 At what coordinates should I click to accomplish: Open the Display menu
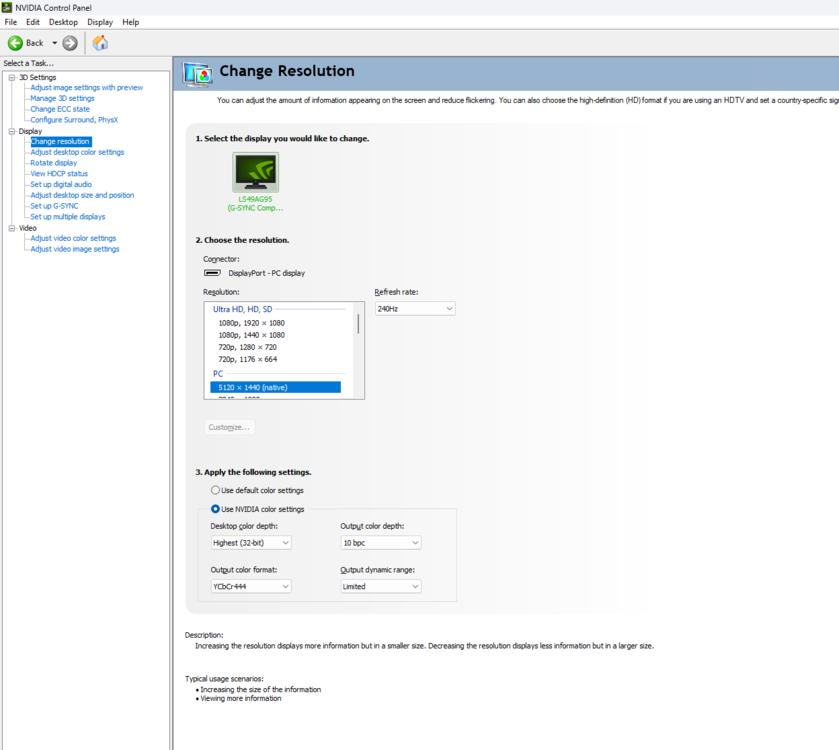point(100,22)
